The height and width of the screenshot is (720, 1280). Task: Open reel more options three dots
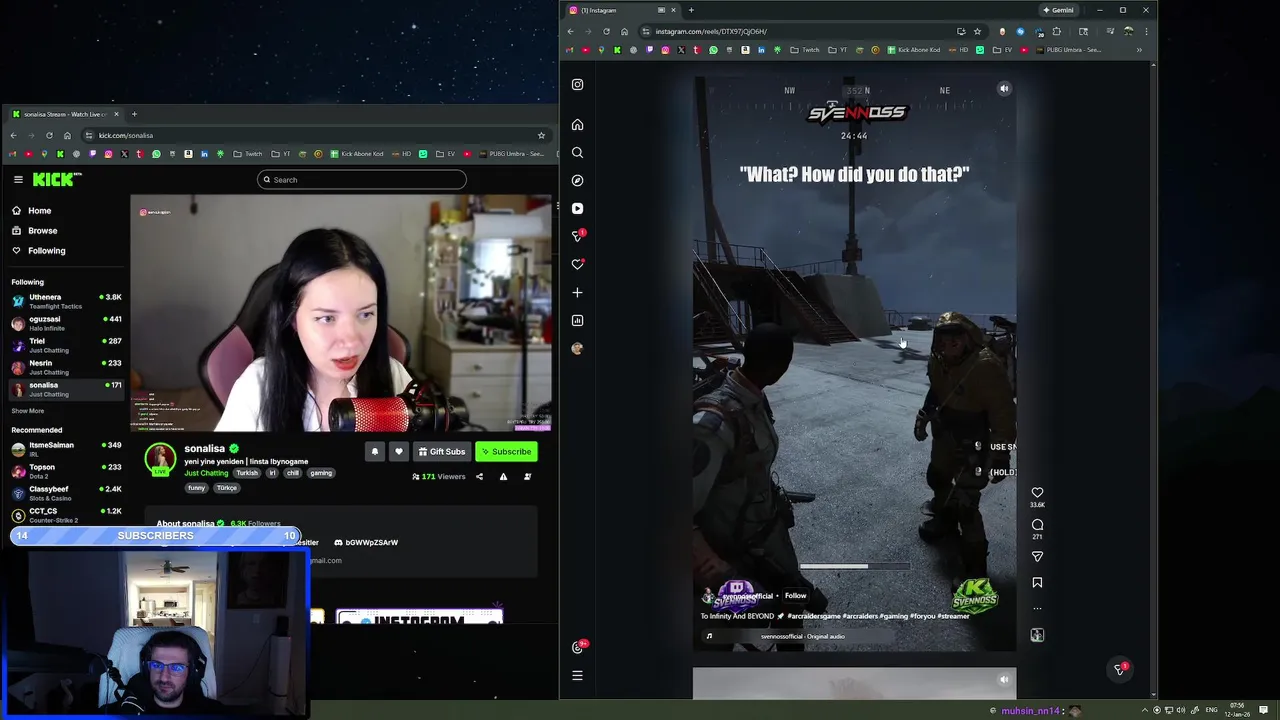1037,608
